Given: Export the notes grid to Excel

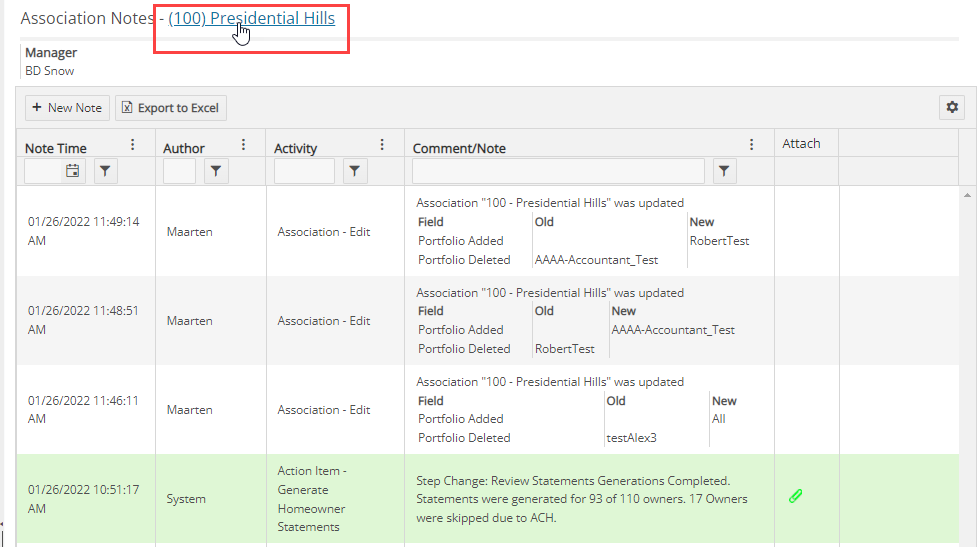Looking at the screenshot, I should [171, 108].
